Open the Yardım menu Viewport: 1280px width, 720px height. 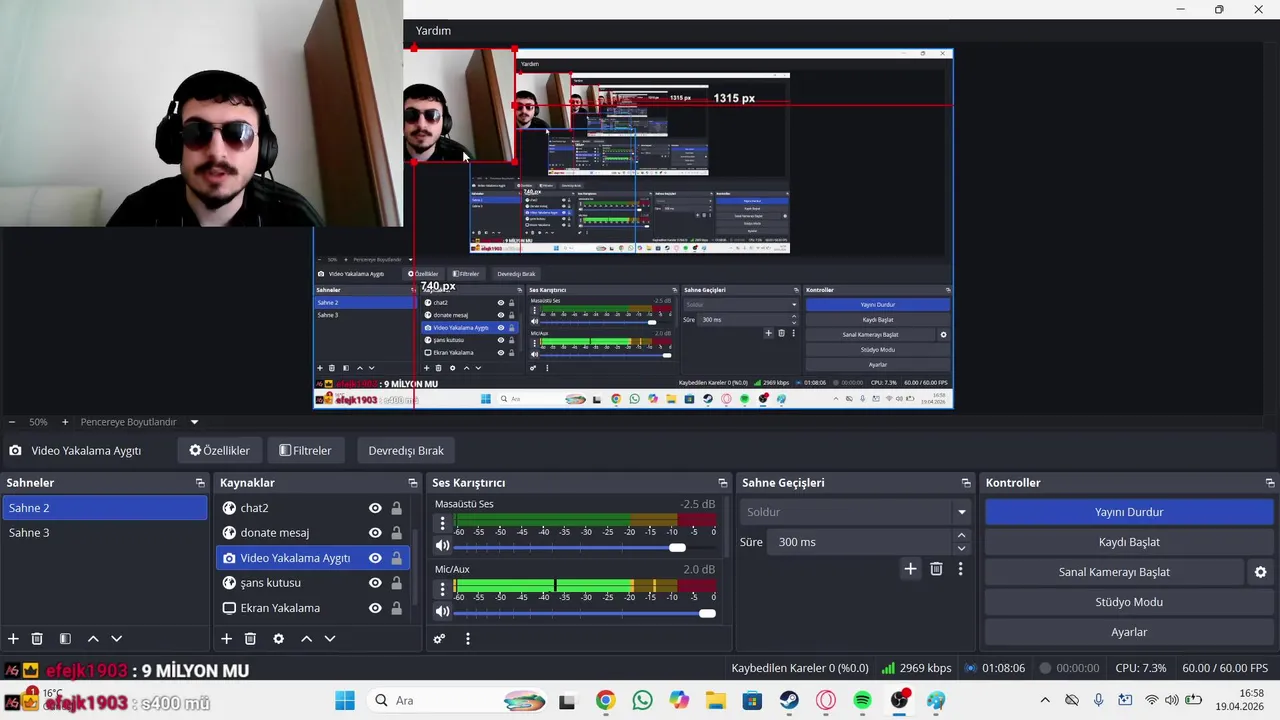433,31
